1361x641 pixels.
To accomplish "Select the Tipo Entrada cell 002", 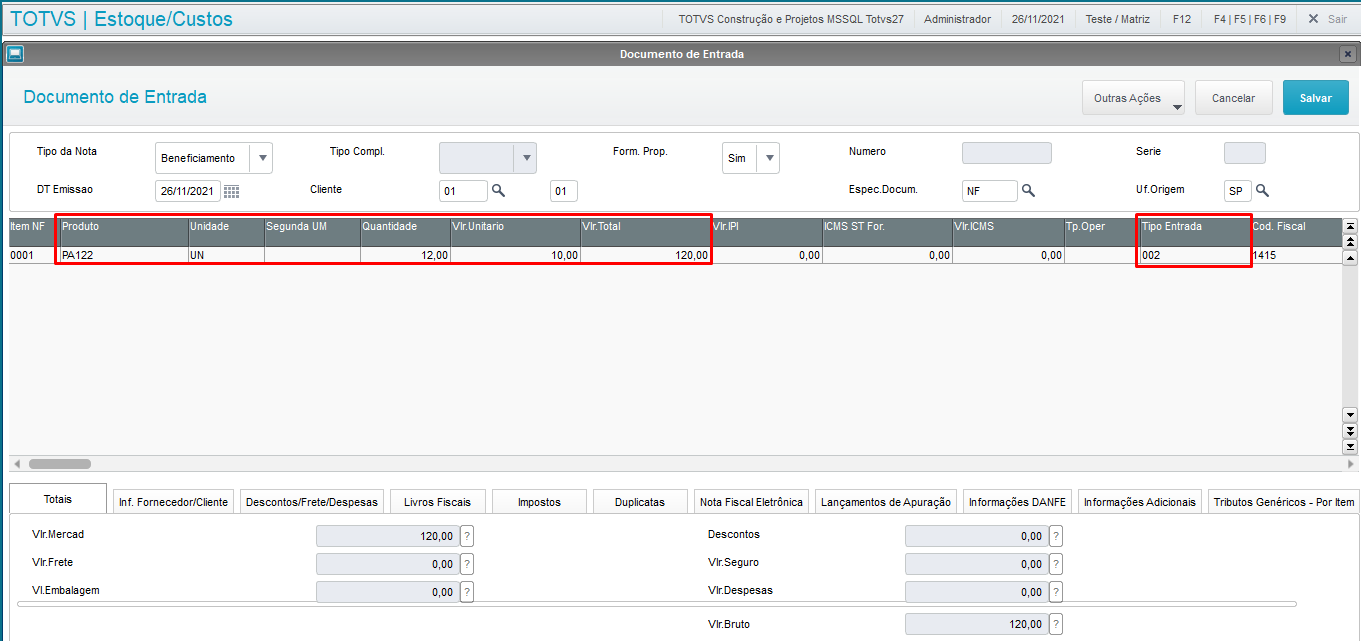I will [x=1194, y=256].
